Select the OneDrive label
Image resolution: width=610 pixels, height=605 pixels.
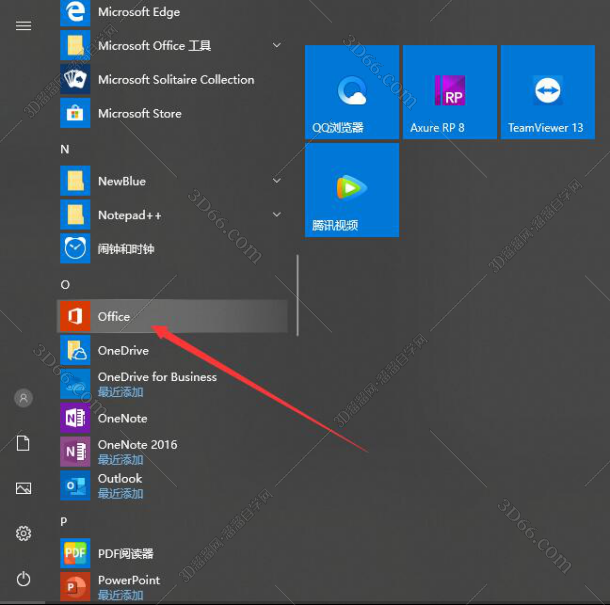click(123, 351)
